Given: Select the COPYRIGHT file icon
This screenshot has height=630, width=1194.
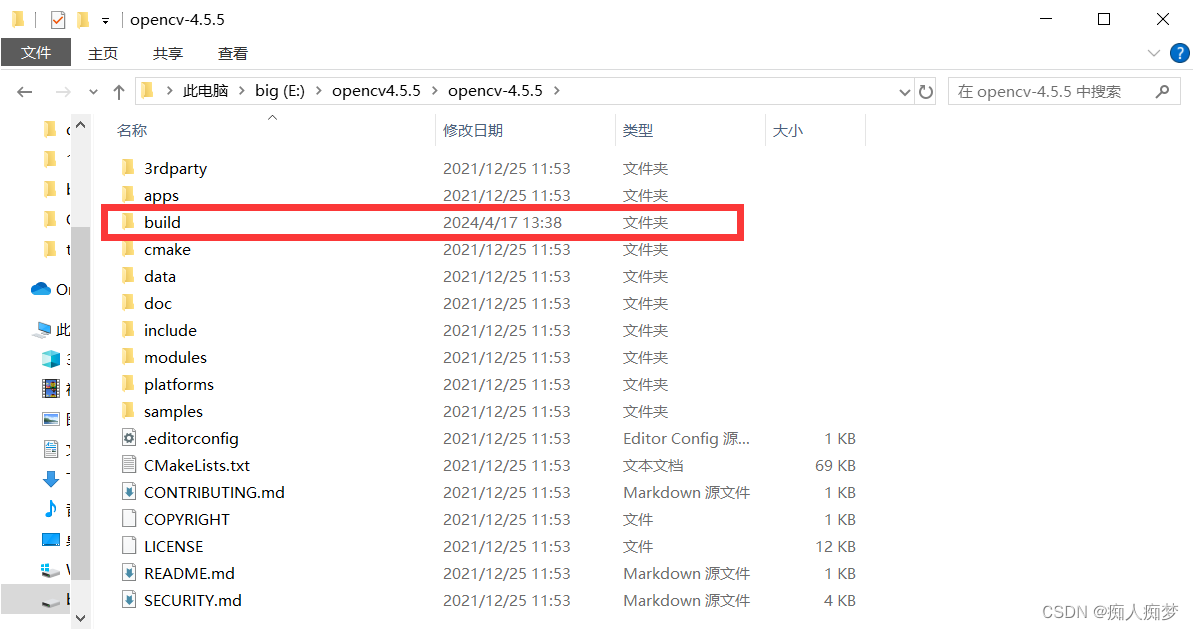Looking at the screenshot, I should (129, 519).
